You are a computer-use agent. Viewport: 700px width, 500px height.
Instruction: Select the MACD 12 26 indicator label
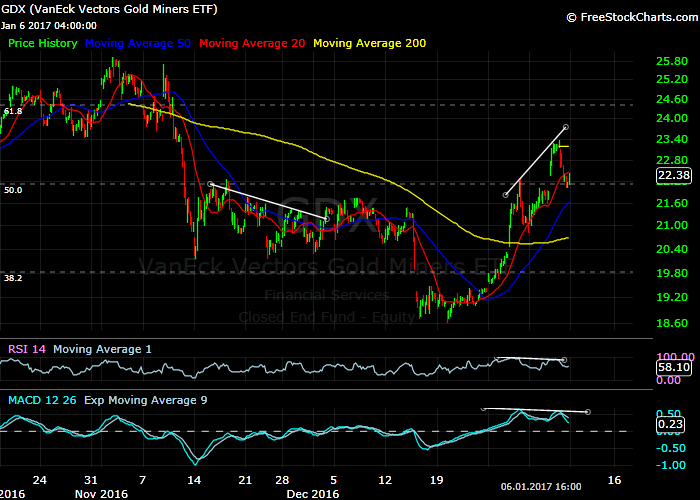click(42, 400)
